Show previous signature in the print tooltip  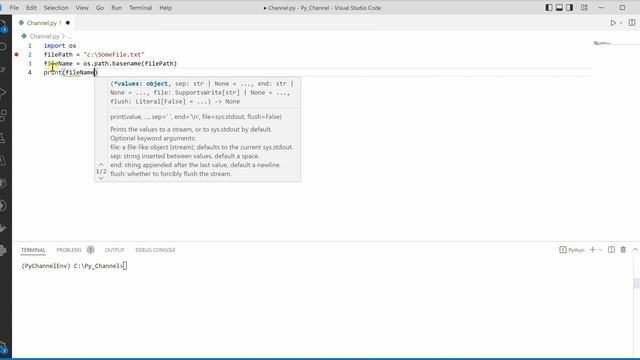tap(101, 164)
